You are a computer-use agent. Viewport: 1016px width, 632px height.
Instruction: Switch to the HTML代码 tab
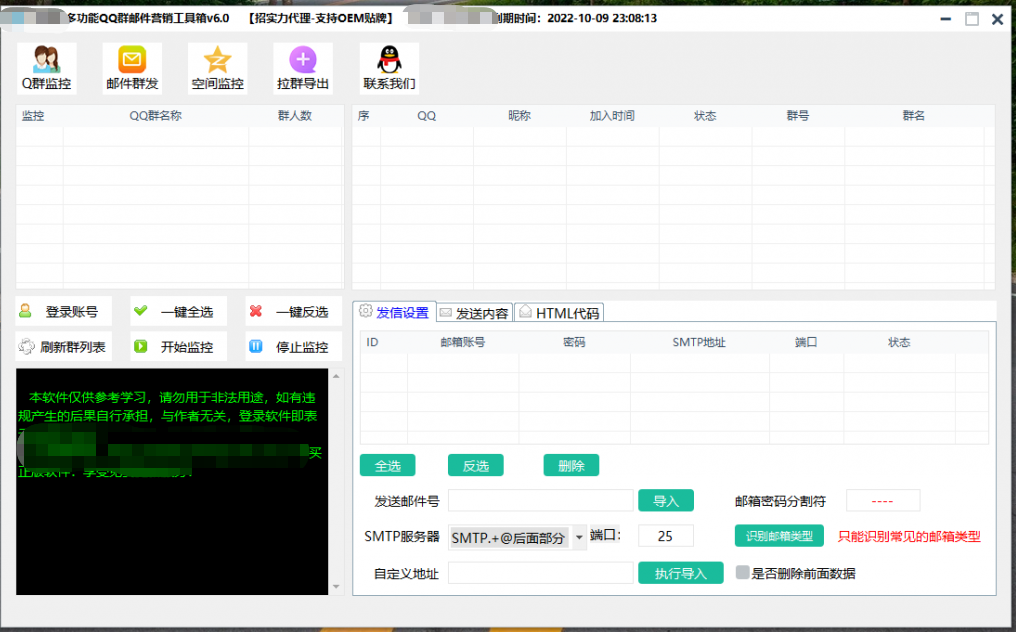(560, 313)
